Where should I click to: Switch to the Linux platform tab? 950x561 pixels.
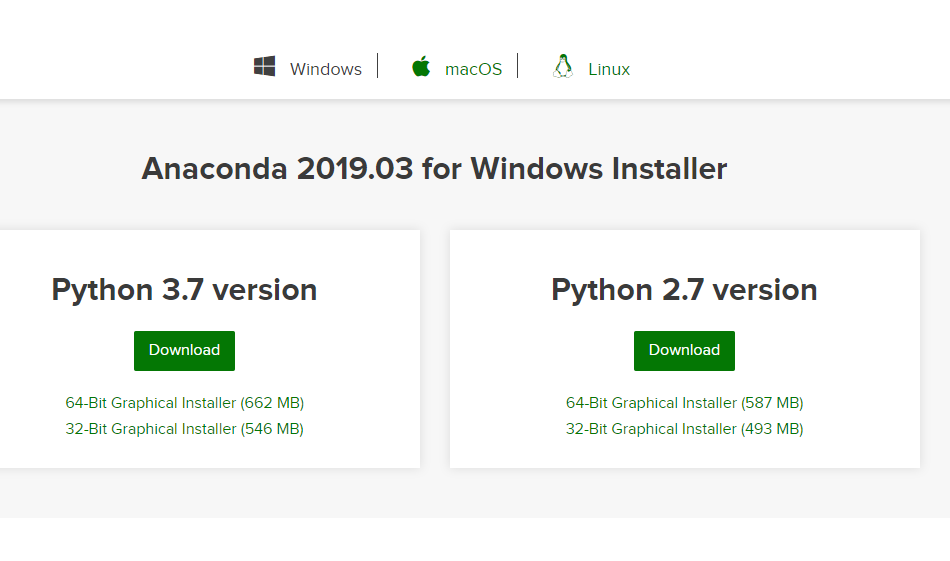609,69
